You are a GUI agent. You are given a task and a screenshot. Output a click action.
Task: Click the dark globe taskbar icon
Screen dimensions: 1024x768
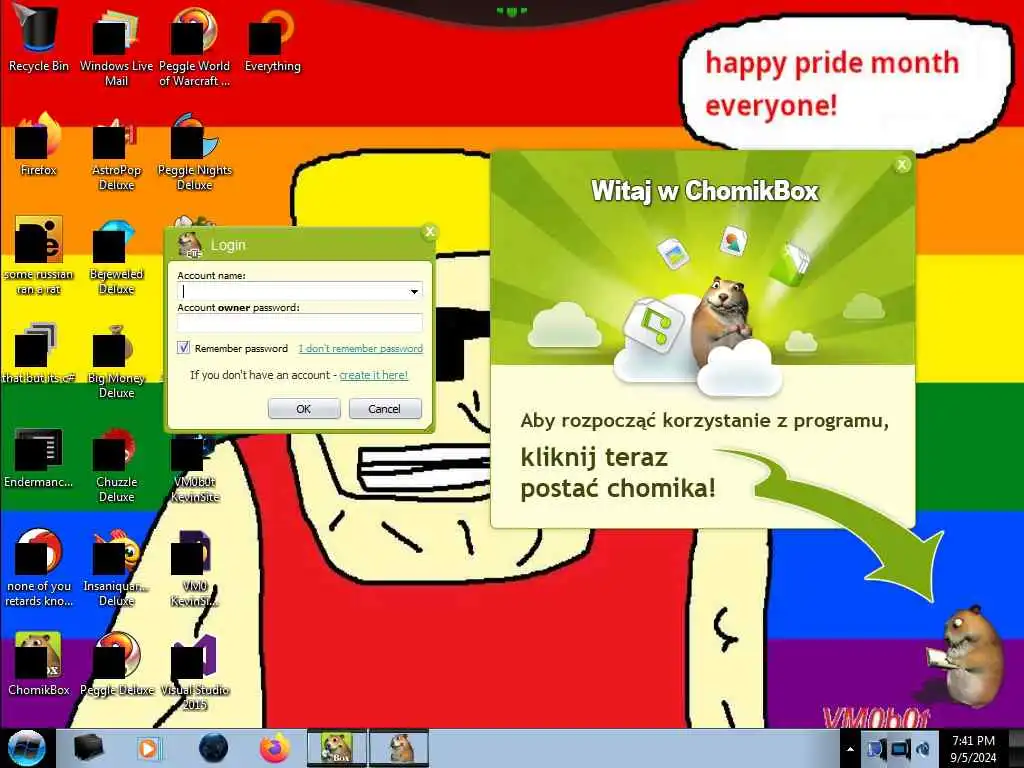213,748
